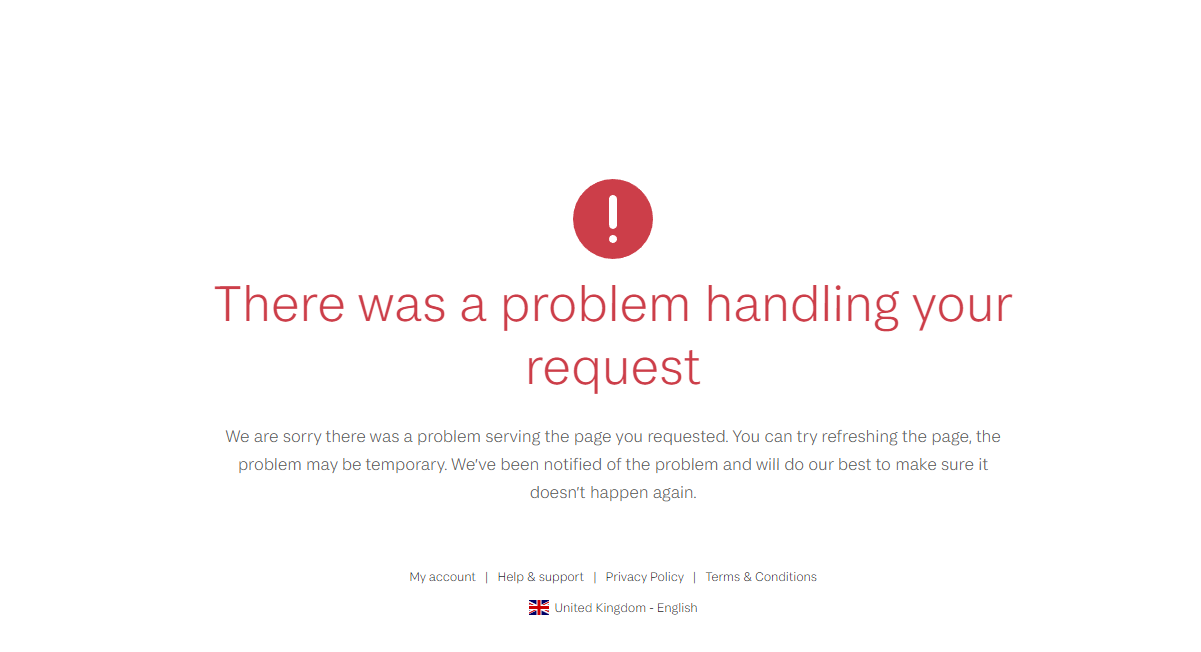Click the separator between Help & support and Privacy Policy
Image resolution: width=1201 pixels, height=652 pixels.
coord(595,577)
